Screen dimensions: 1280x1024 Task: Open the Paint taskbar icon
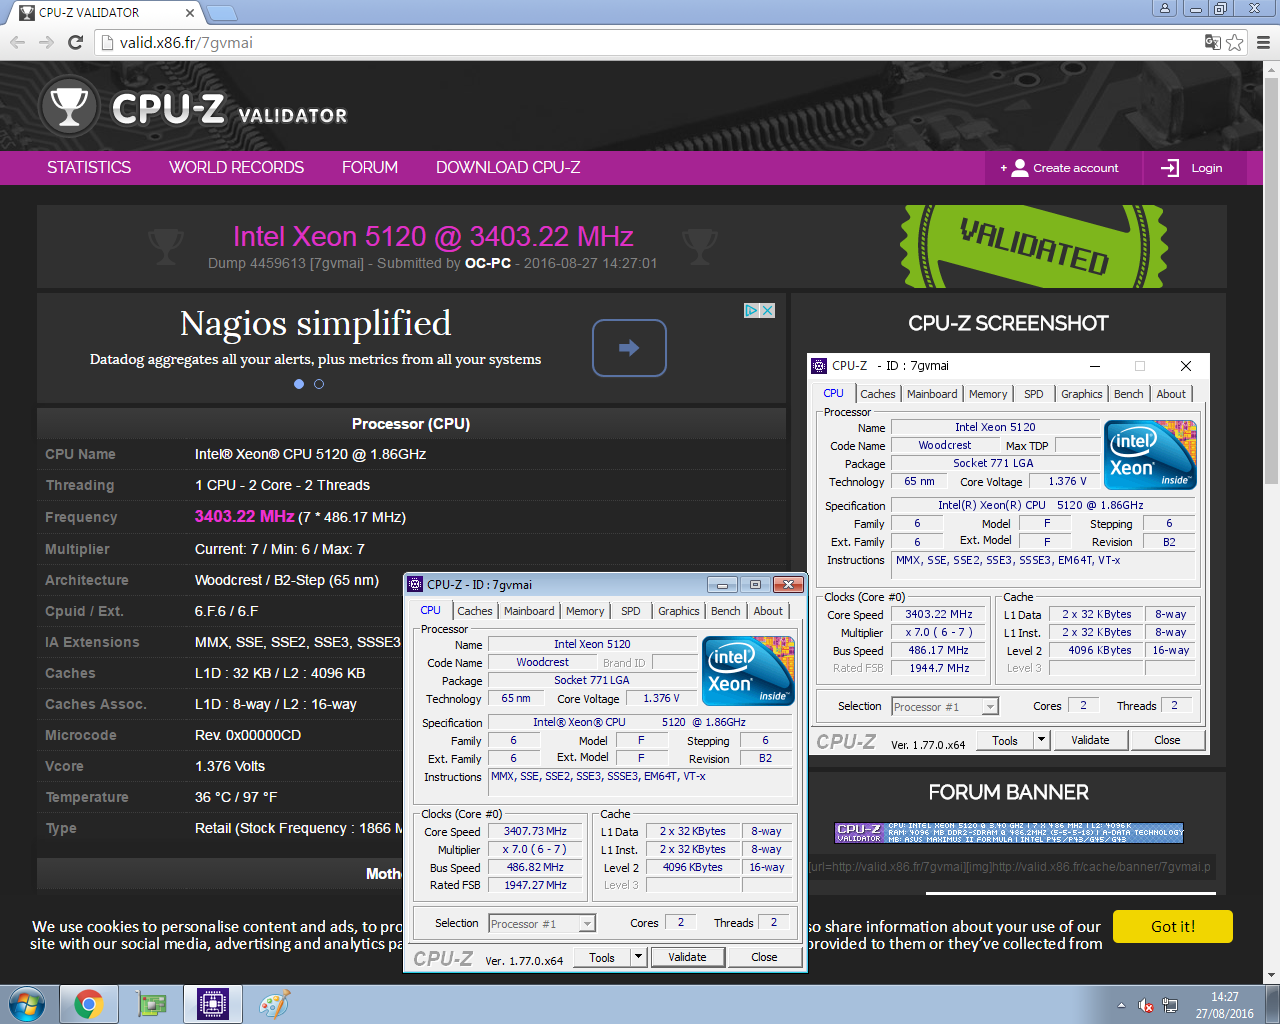[274, 1004]
